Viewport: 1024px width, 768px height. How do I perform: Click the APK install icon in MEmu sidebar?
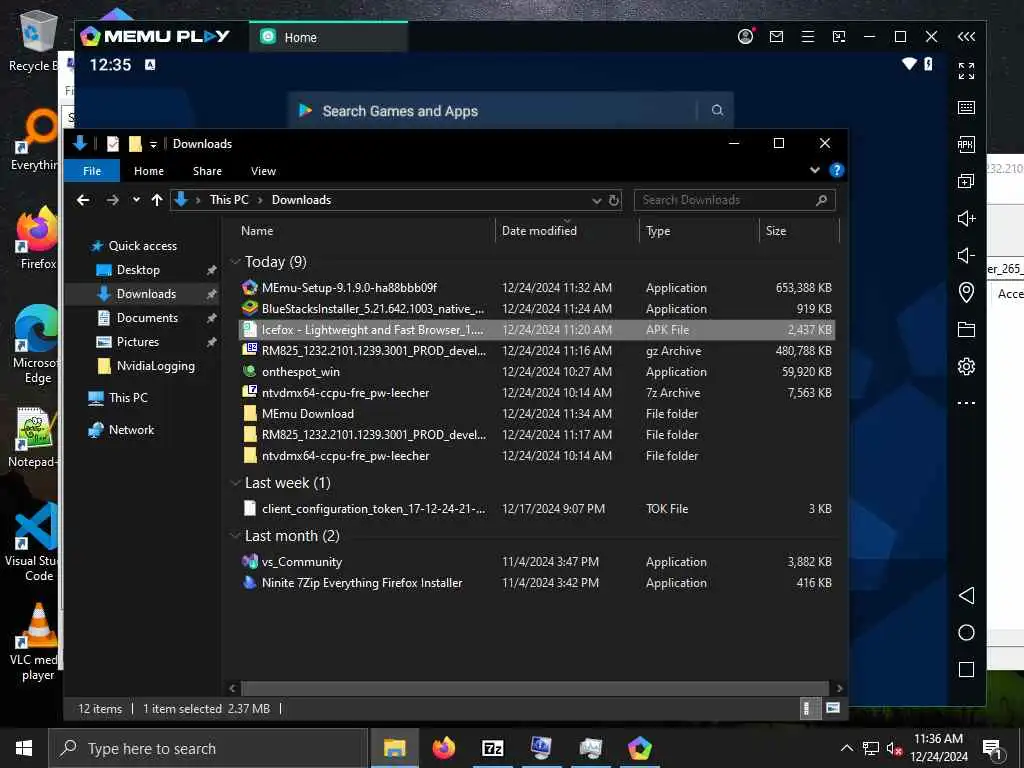click(966, 144)
